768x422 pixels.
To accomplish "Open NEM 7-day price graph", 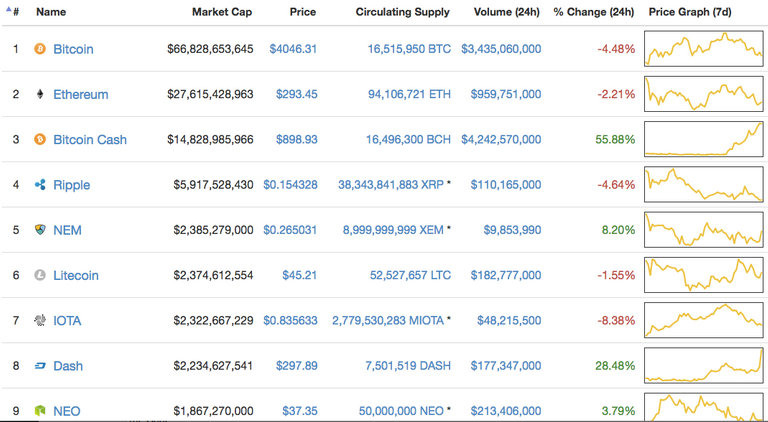I will tap(704, 230).
